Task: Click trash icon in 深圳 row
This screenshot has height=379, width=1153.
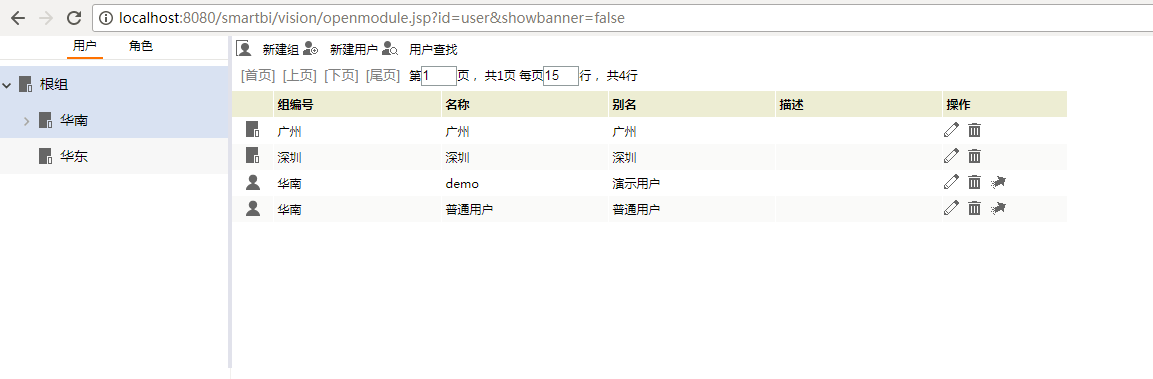Action: (x=974, y=156)
